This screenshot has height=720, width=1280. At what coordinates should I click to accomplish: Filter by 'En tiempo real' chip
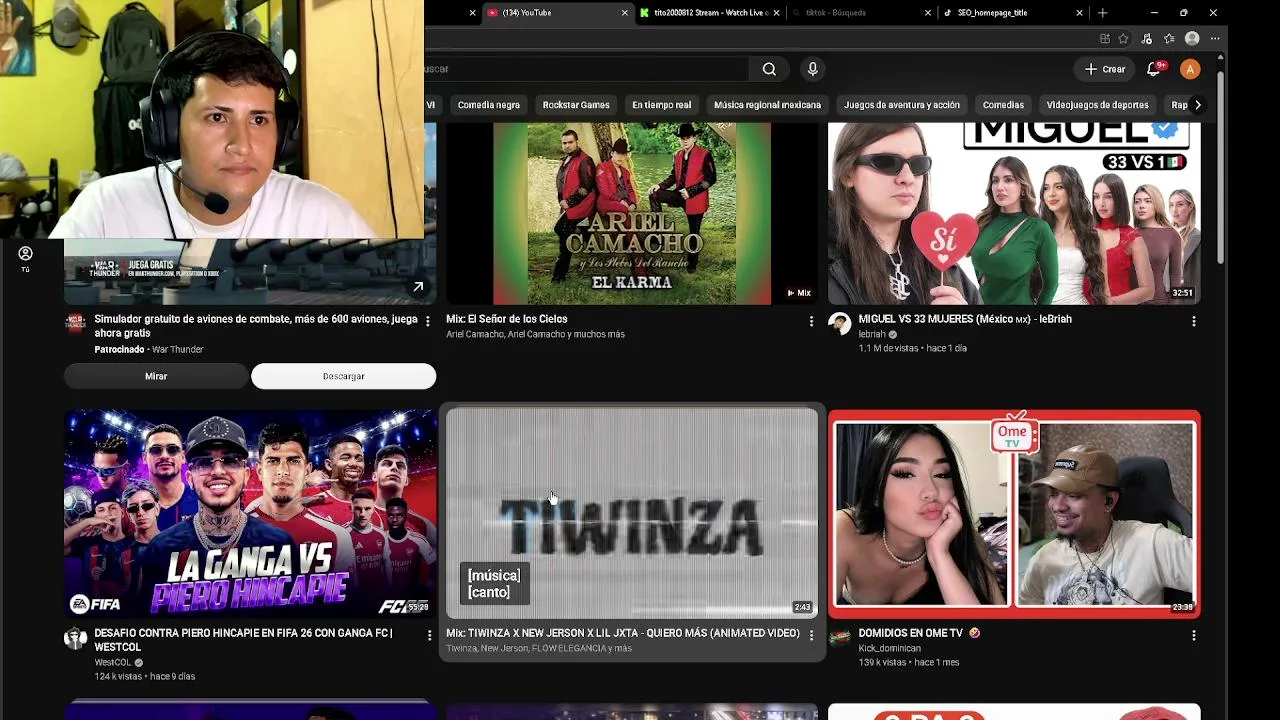661,105
